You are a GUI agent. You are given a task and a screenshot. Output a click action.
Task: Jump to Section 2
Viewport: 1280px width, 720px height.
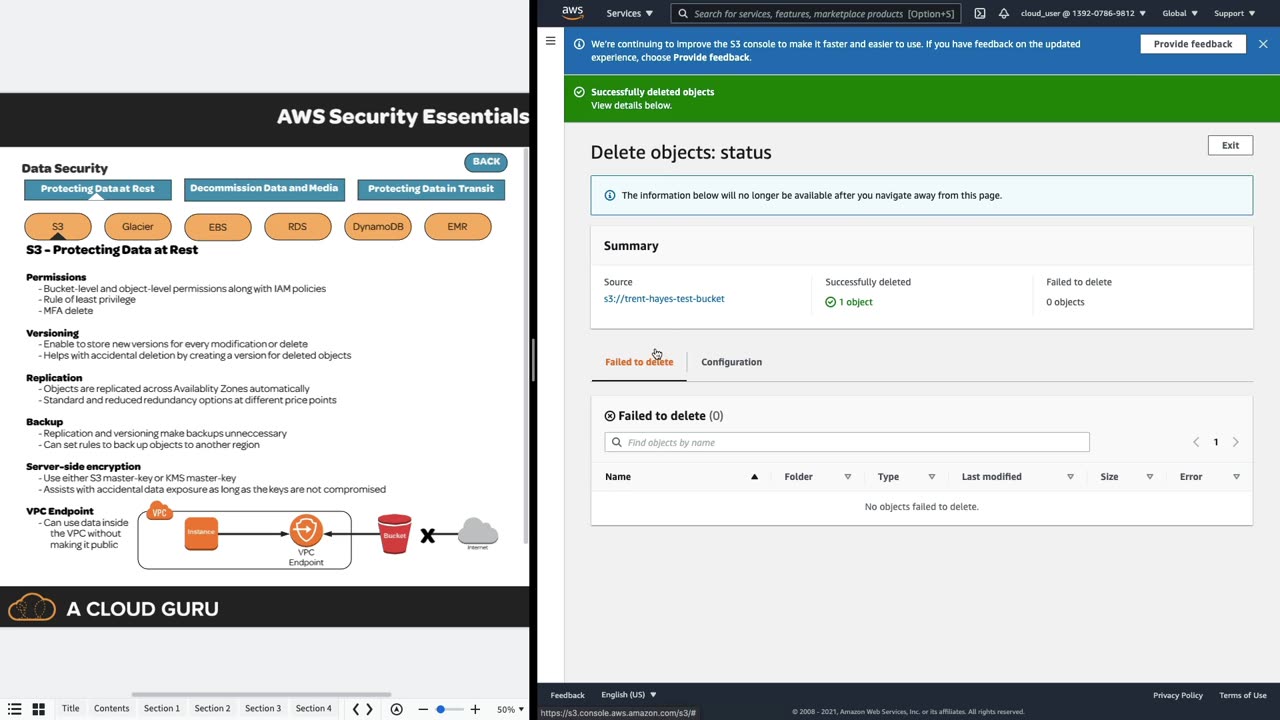[212, 709]
